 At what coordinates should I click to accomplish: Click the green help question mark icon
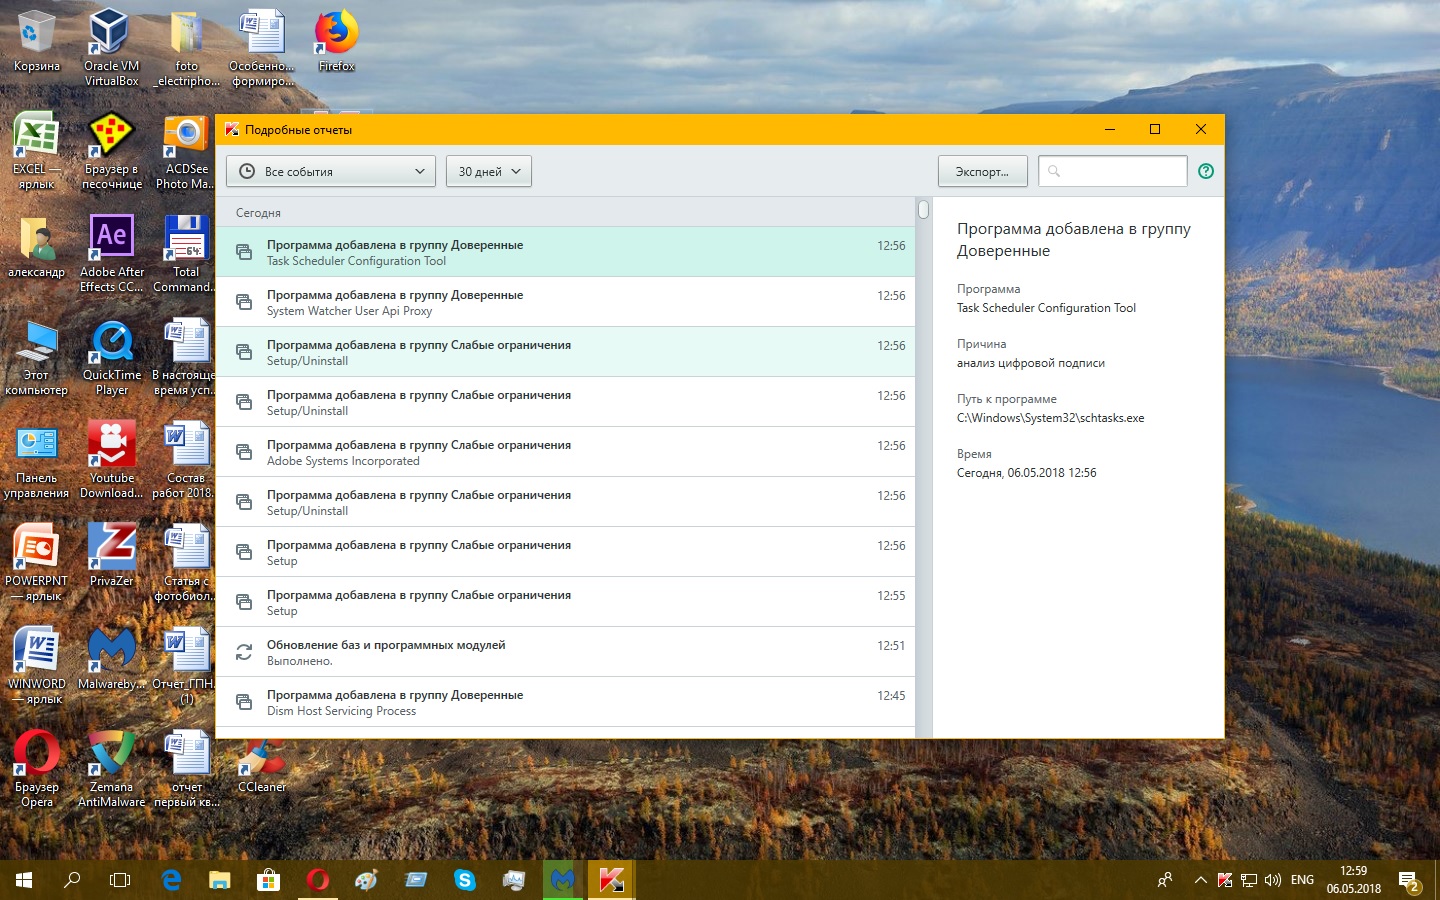click(x=1206, y=171)
